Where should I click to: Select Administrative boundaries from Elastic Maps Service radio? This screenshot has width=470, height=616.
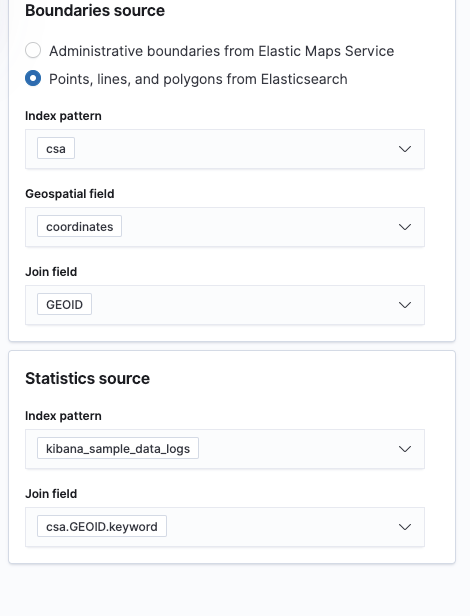tap(33, 50)
